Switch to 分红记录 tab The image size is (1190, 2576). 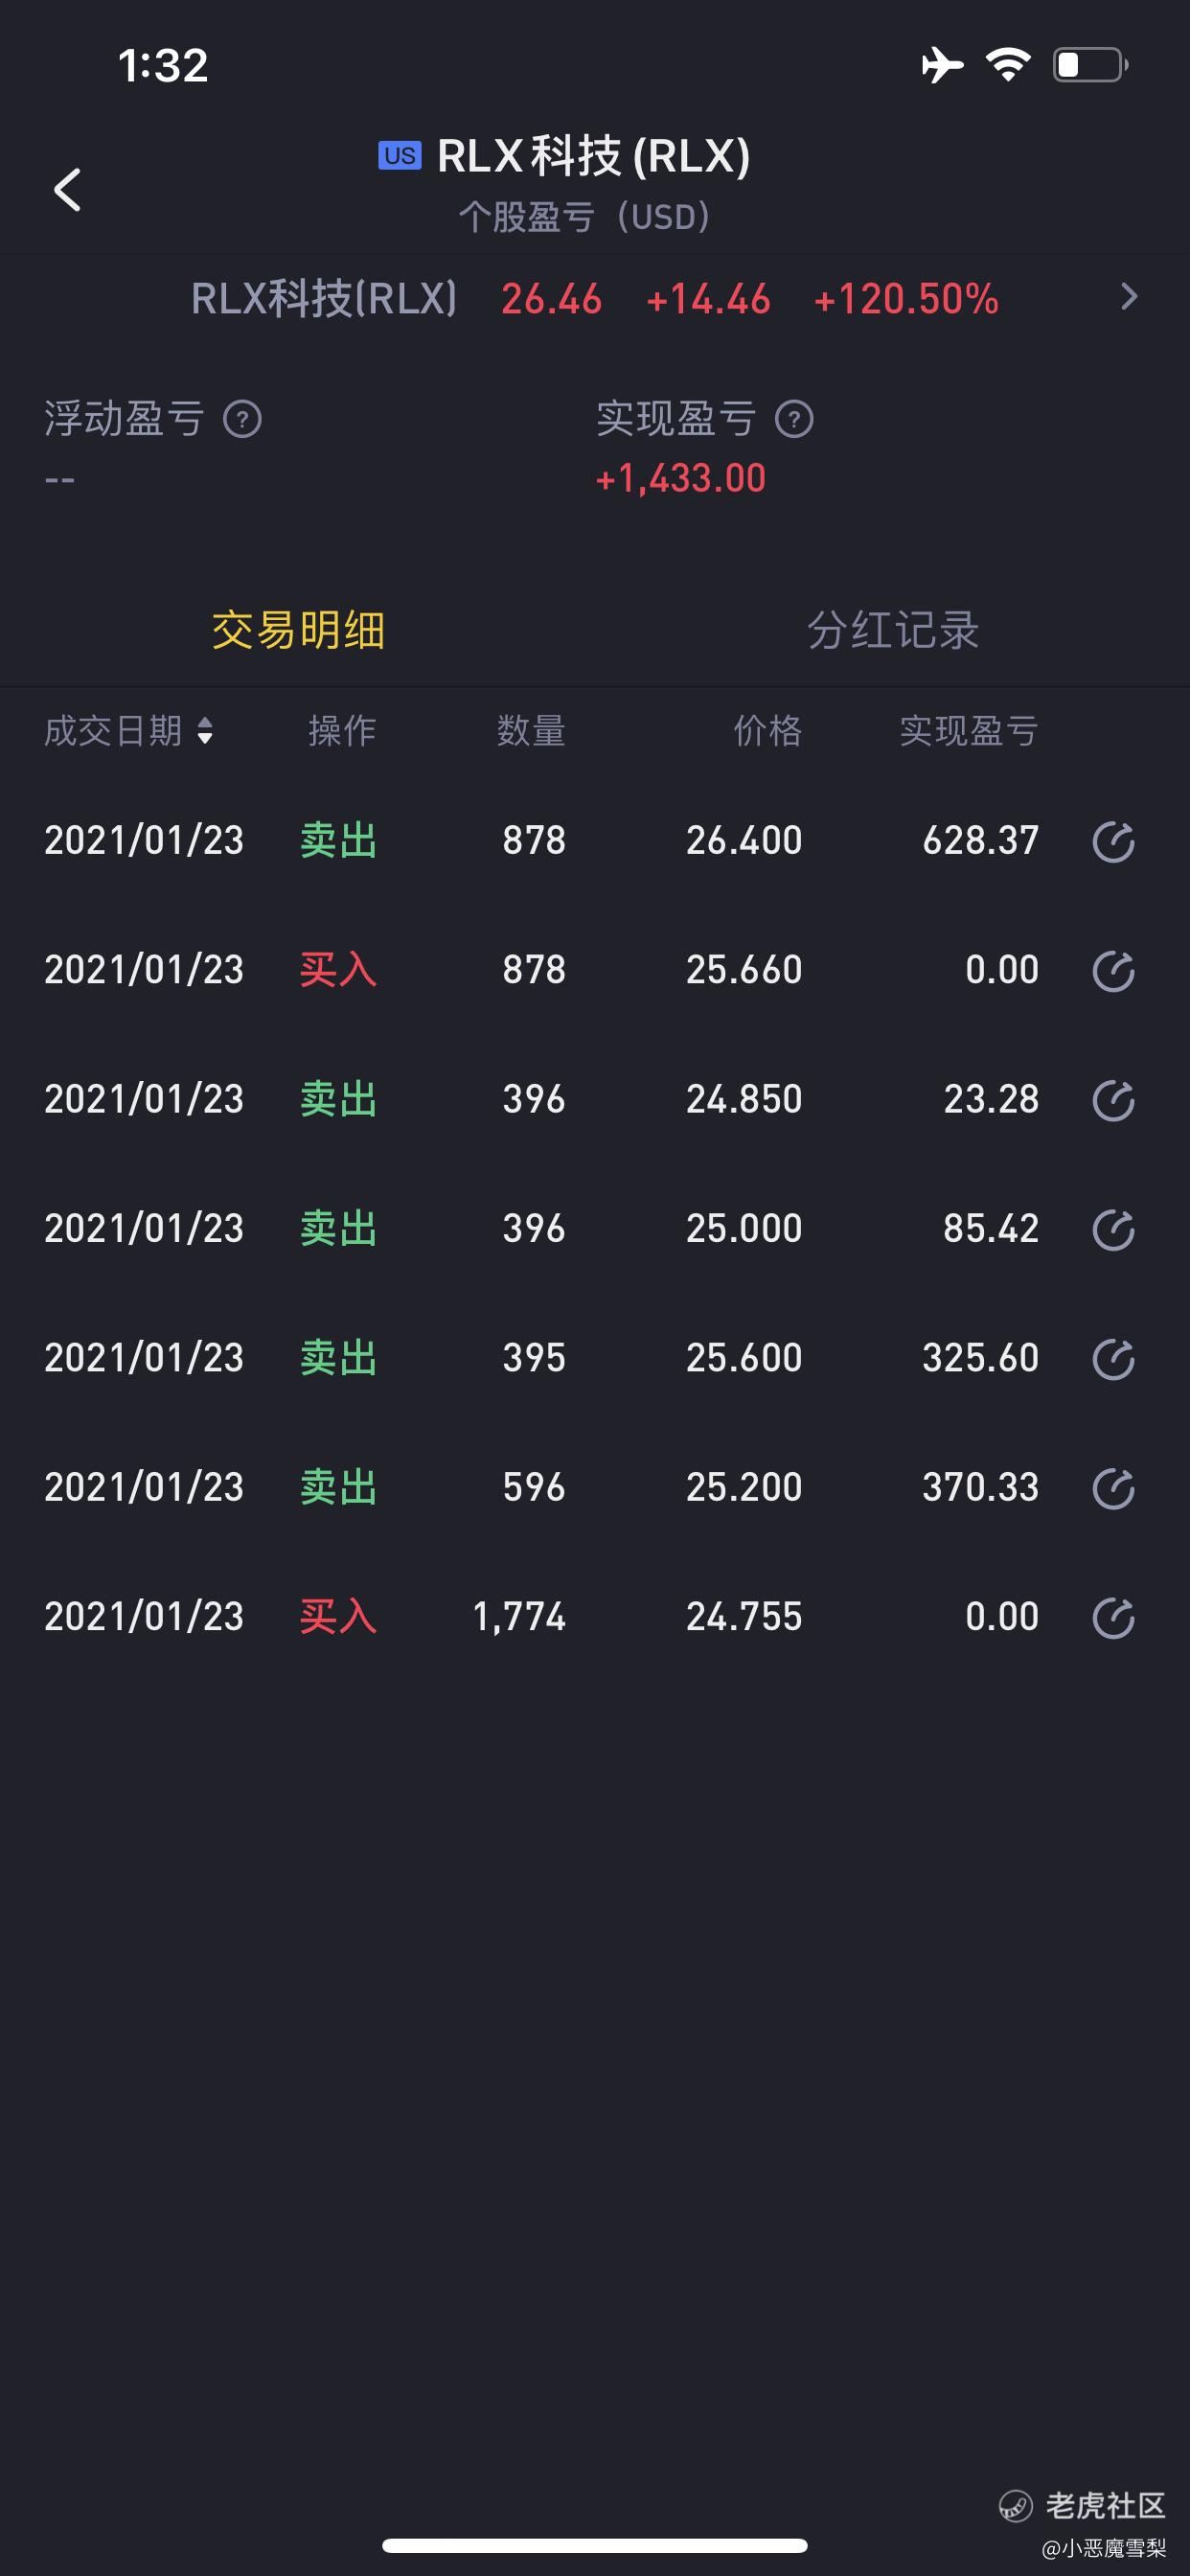point(893,630)
